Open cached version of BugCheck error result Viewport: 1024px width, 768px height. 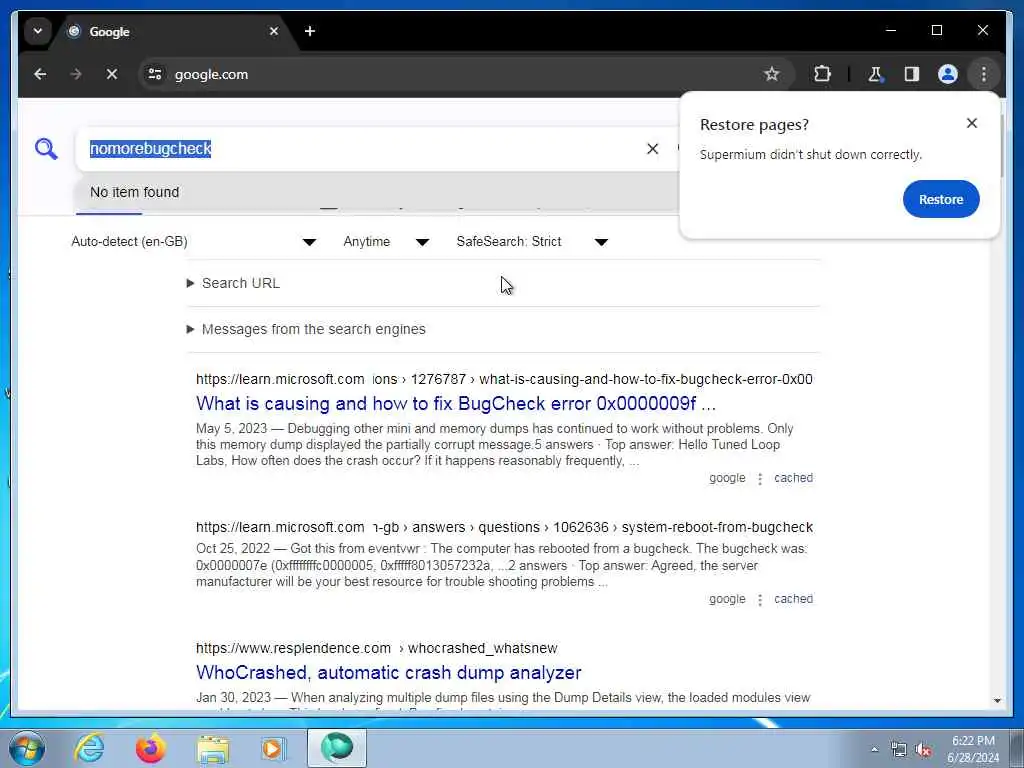(x=793, y=478)
